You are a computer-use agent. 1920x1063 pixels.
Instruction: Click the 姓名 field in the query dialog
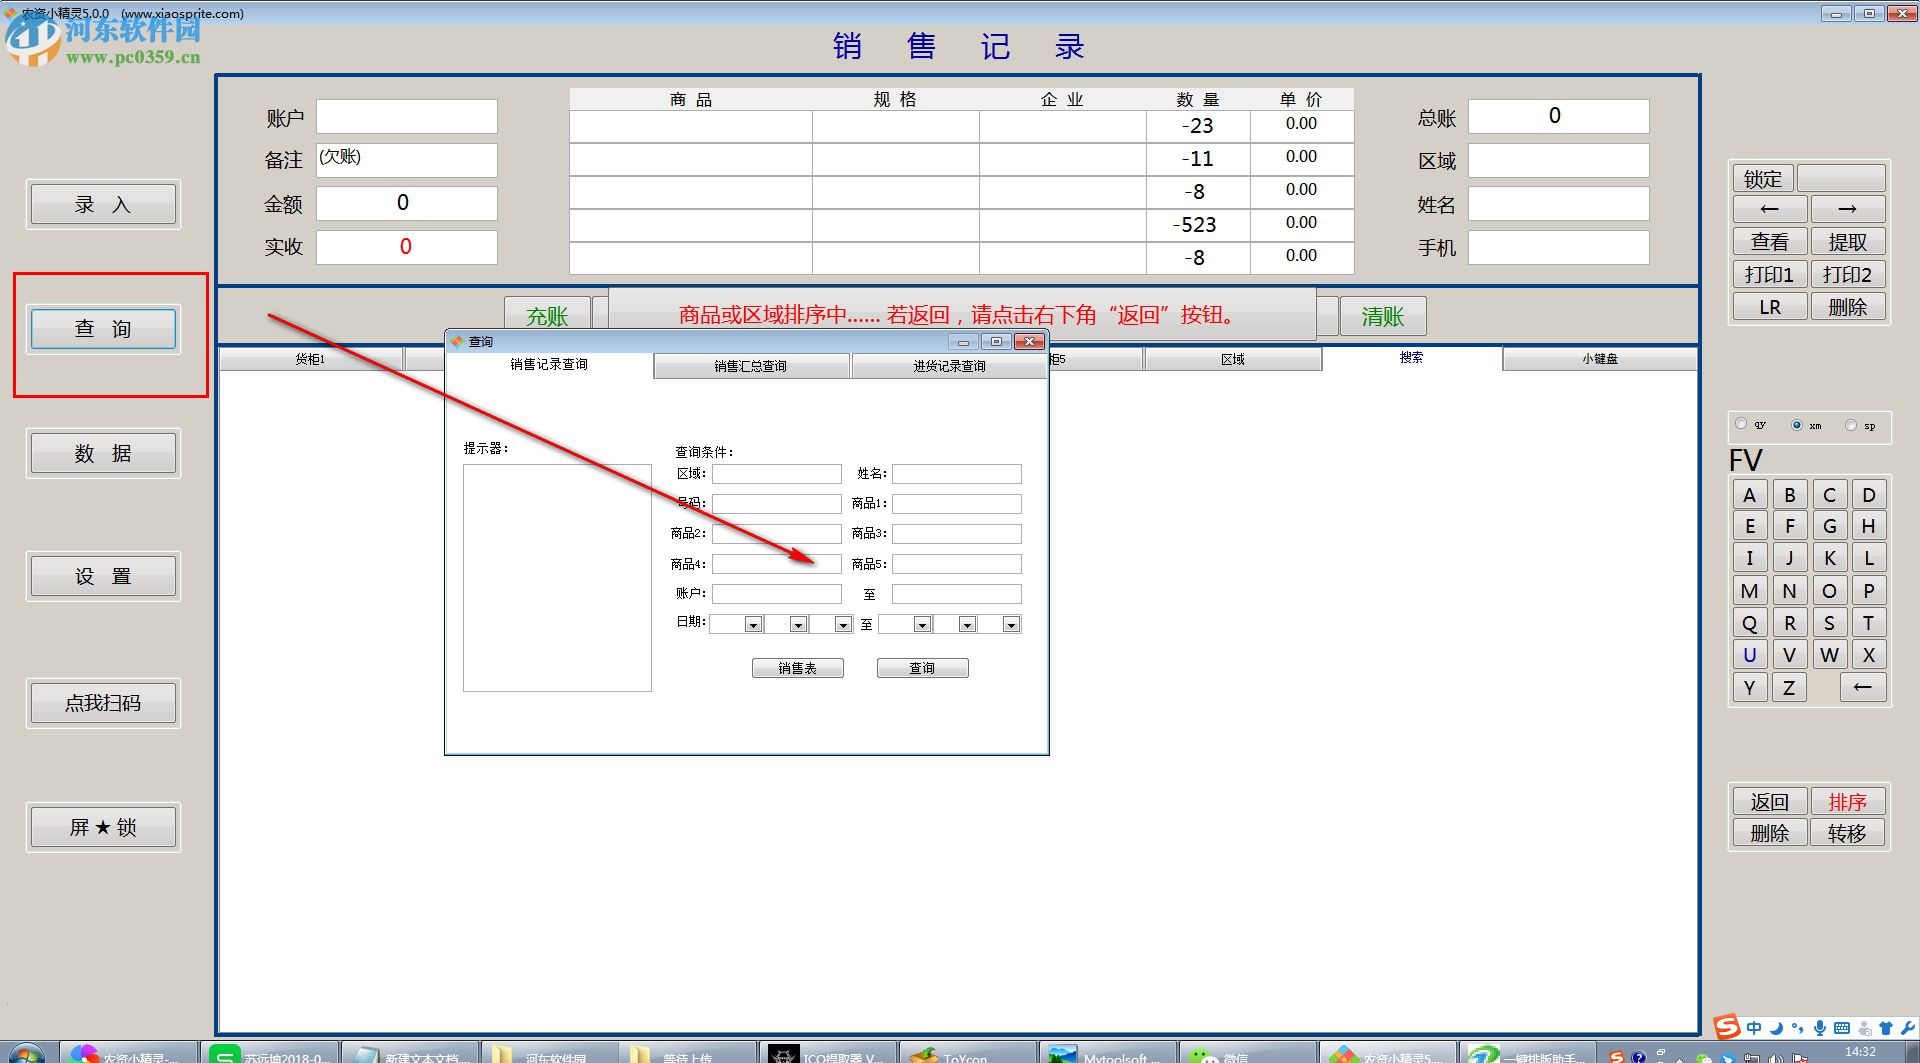point(956,474)
